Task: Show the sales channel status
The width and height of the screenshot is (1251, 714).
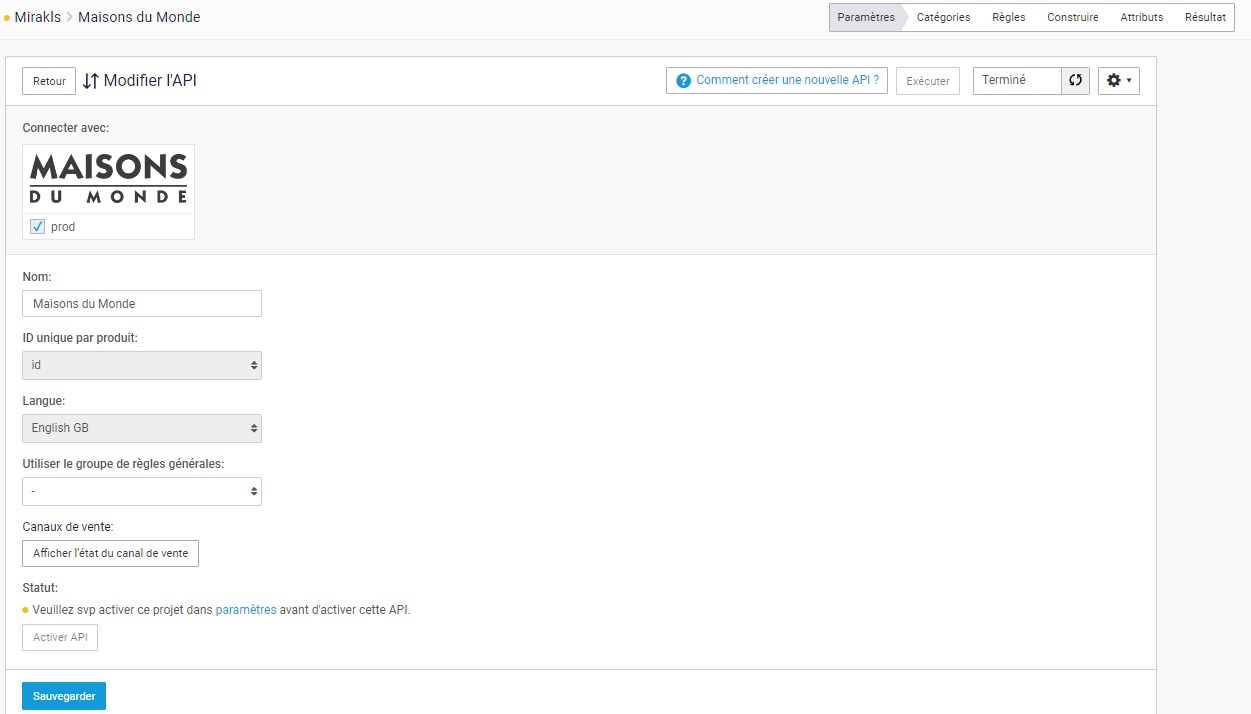Action: pos(110,553)
